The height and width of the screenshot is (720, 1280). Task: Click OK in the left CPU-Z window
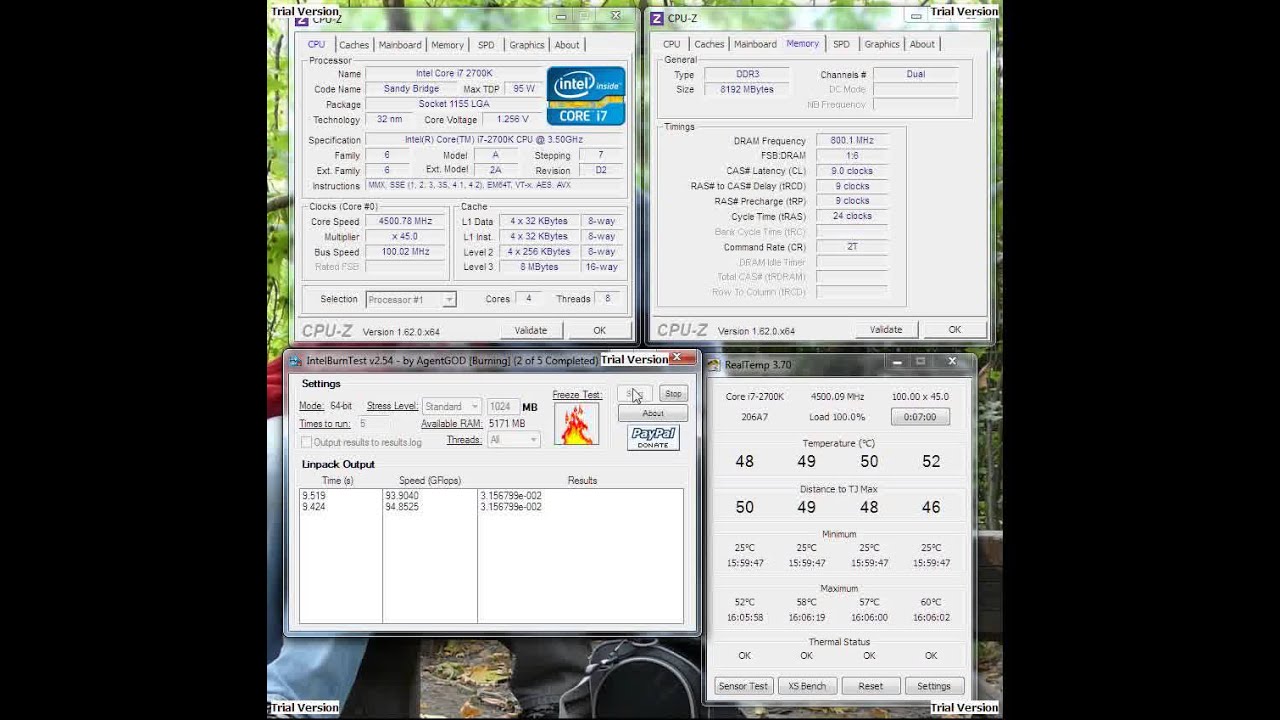click(599, 330)
